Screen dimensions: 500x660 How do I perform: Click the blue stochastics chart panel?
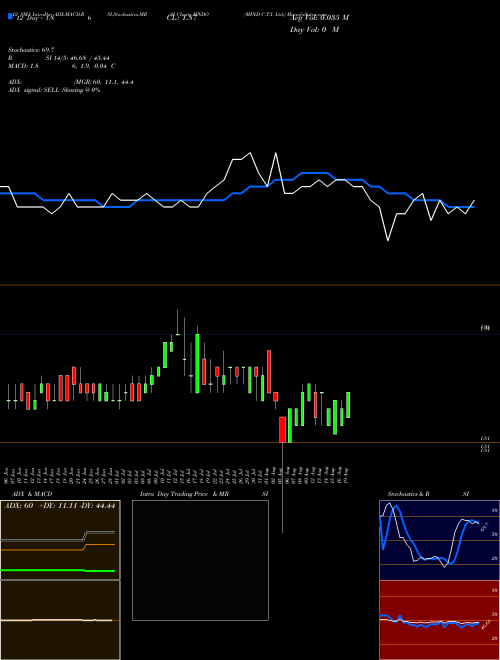pyautogui.click(x=439, y=540)
